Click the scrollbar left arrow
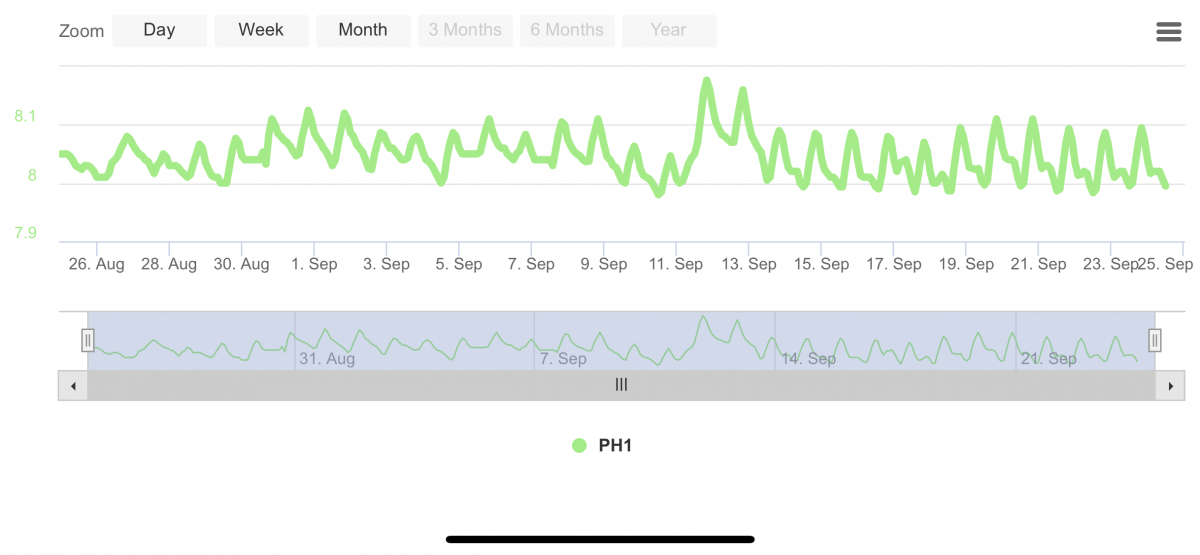Viewport: 1200px width, 555px height. pyautogui.click(x=72, y=386)
